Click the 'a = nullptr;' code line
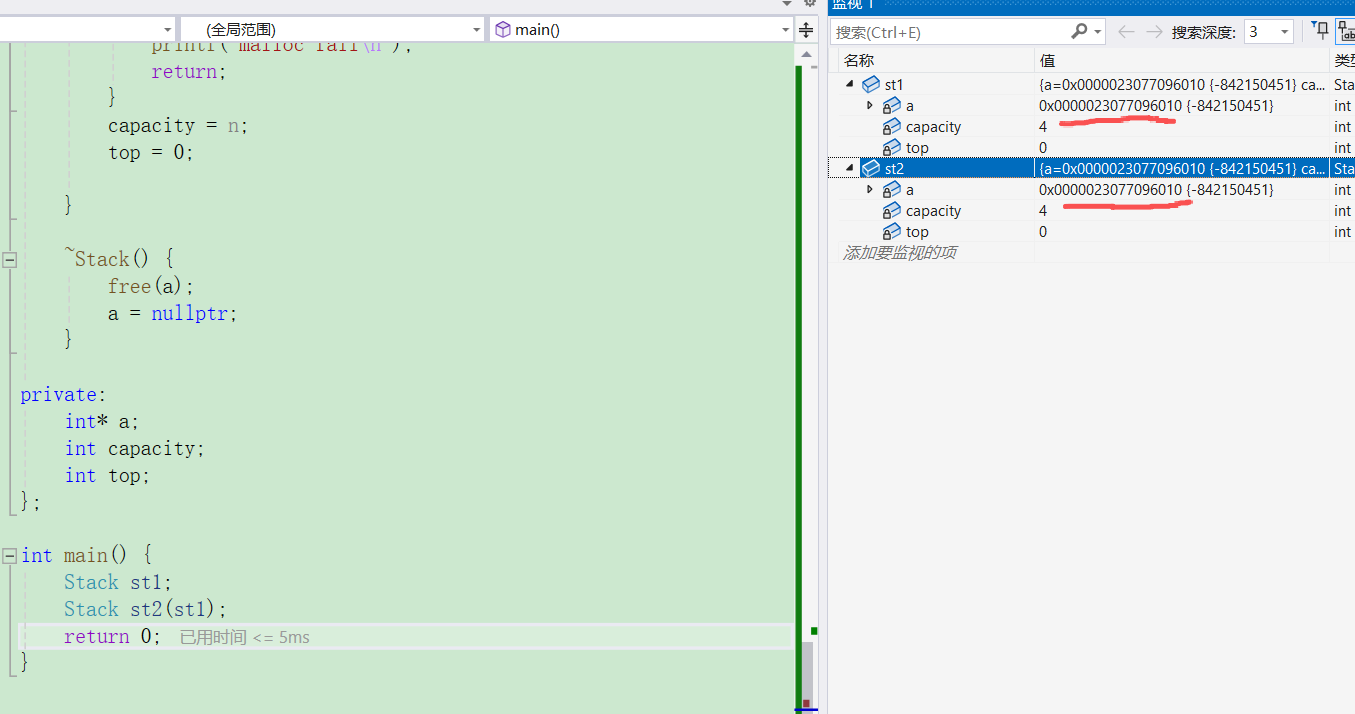Screen dimensions: 1355x714 pos(173,314)
